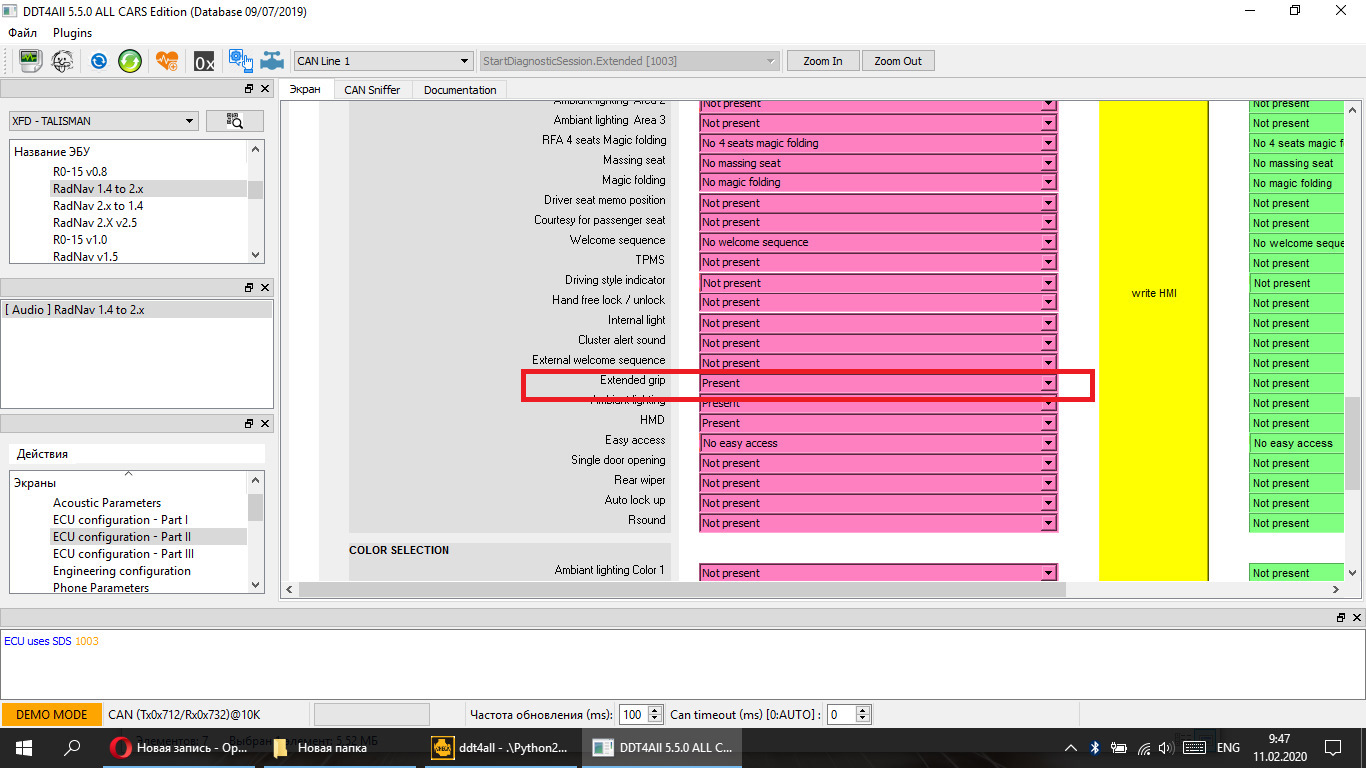Open the CAN Line 1 dropdown

point(383,61)
